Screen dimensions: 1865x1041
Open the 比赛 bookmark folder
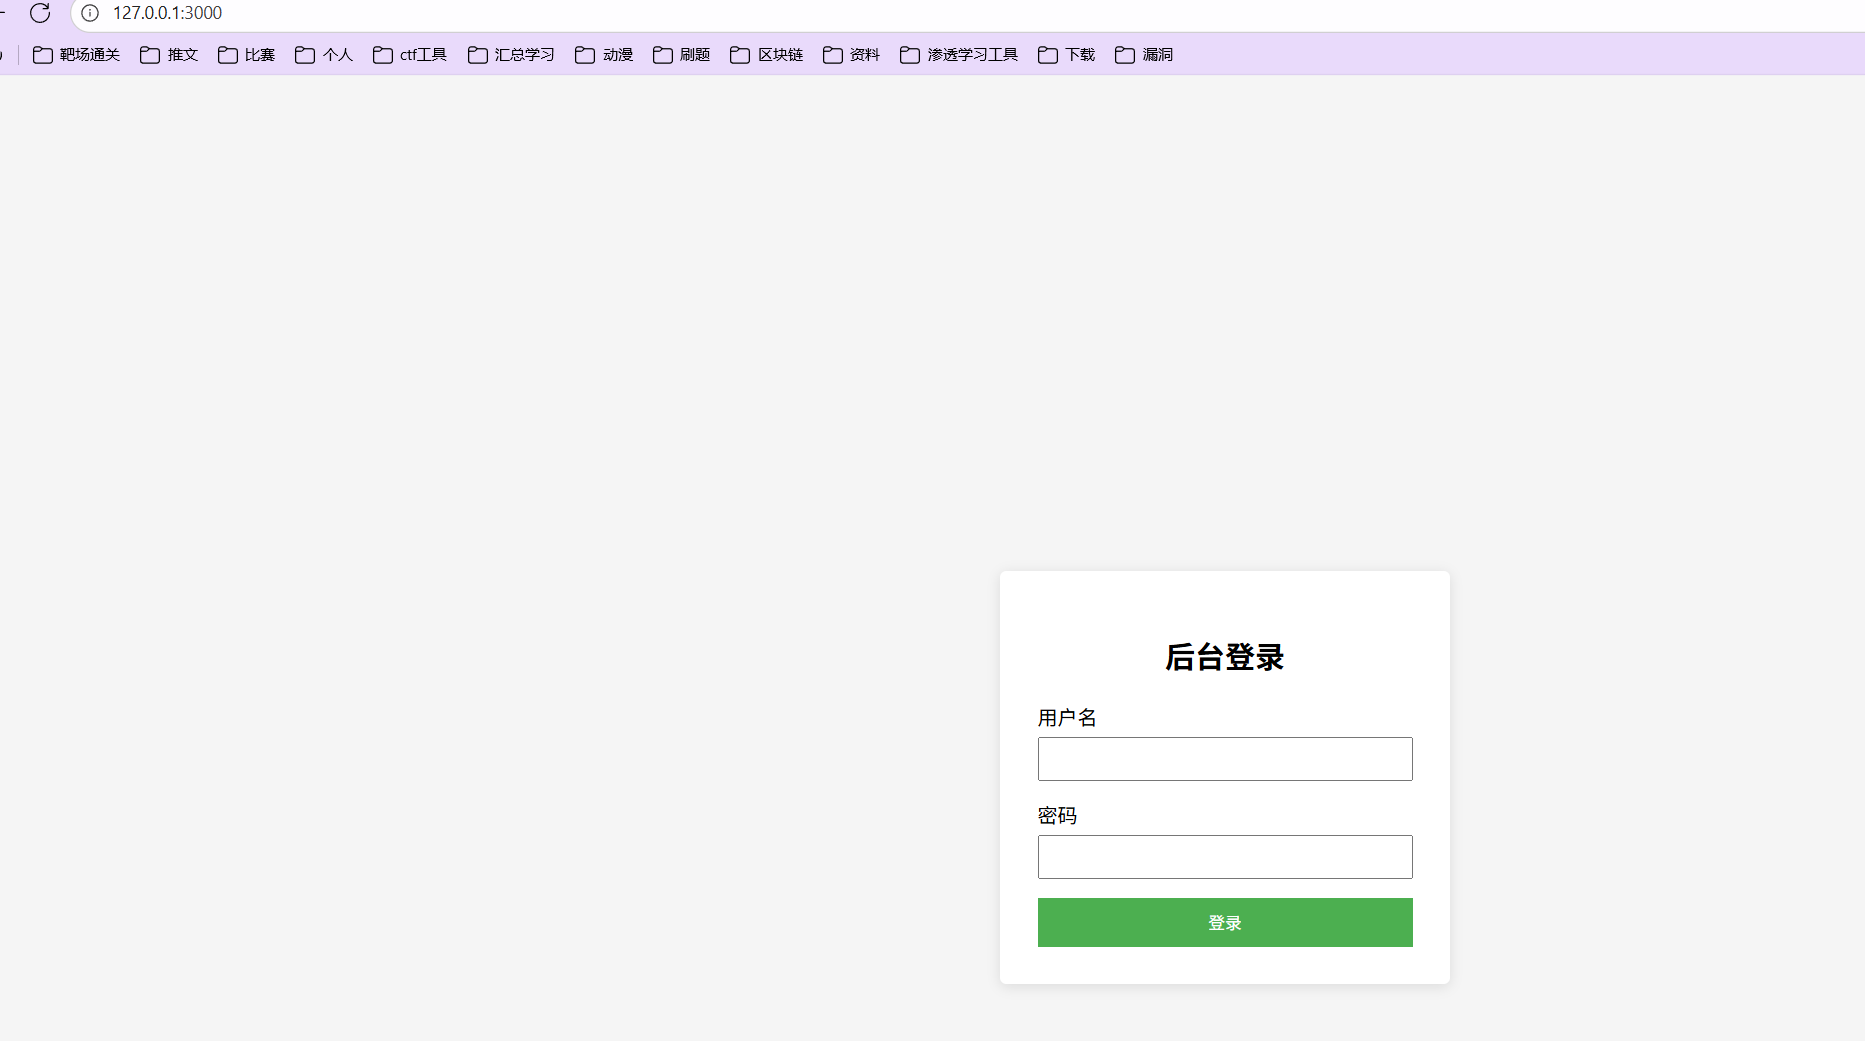pyautogui.click(x=247, y=55)
